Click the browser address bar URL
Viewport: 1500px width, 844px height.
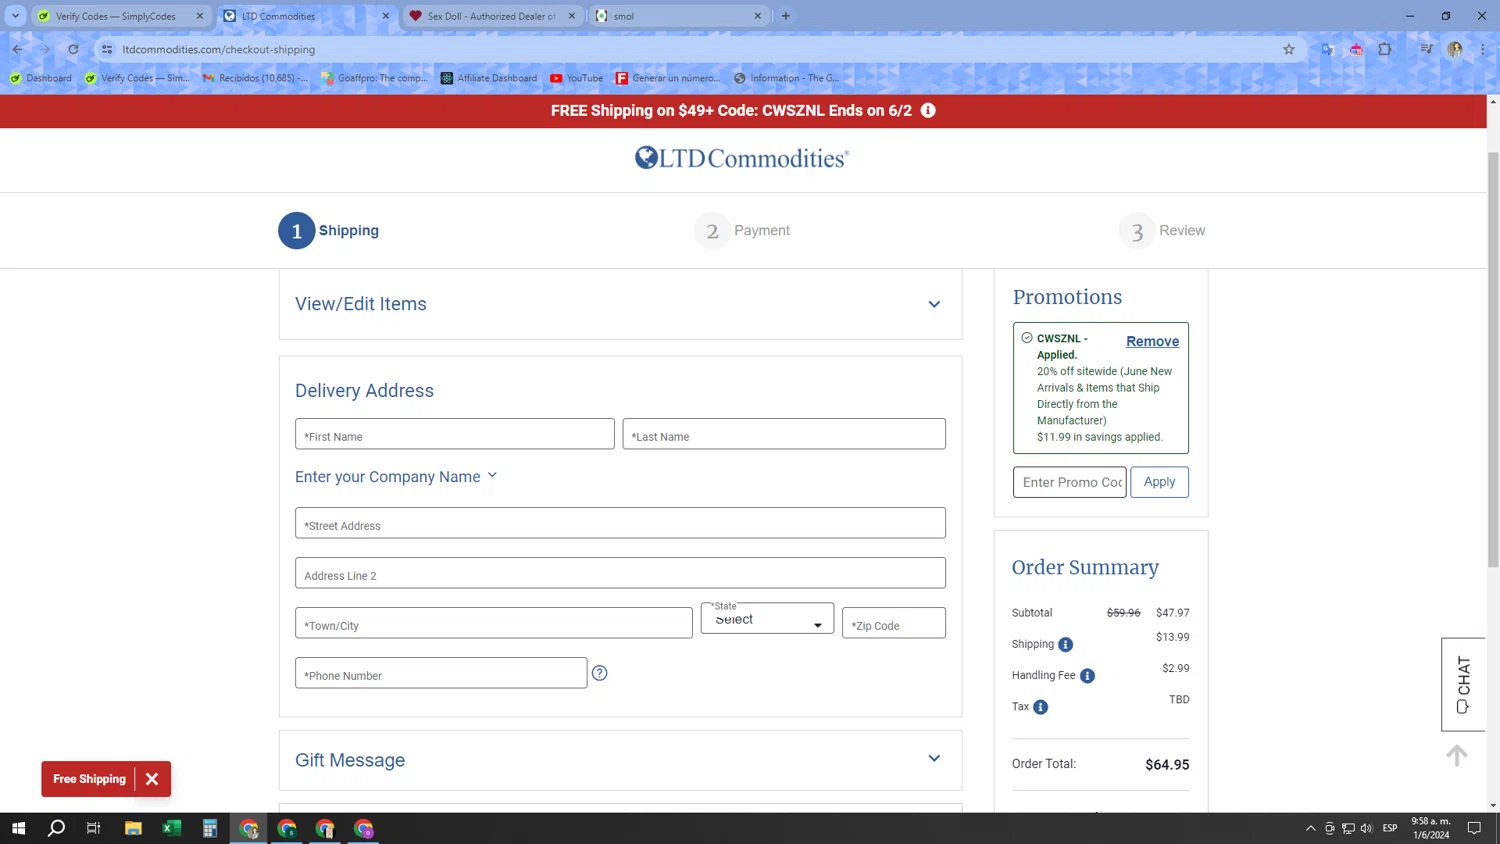click(219, 49)
